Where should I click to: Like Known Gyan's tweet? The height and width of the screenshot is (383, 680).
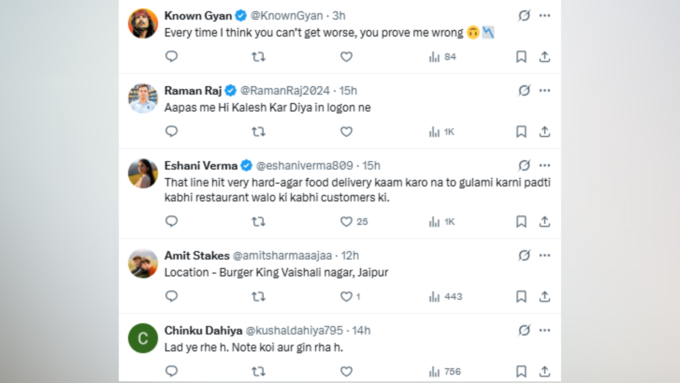346,57
